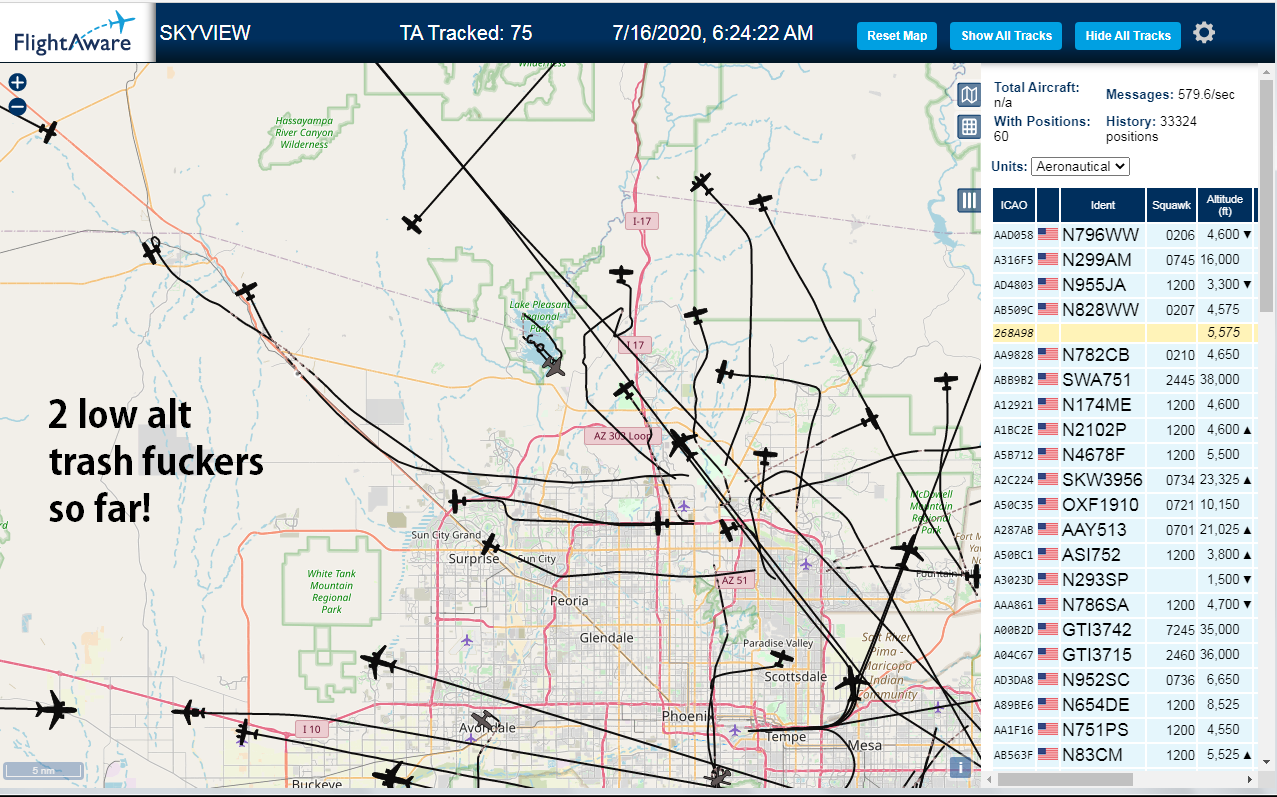
Task: Click the Messages rate readout
Action: coord(1170,94)
